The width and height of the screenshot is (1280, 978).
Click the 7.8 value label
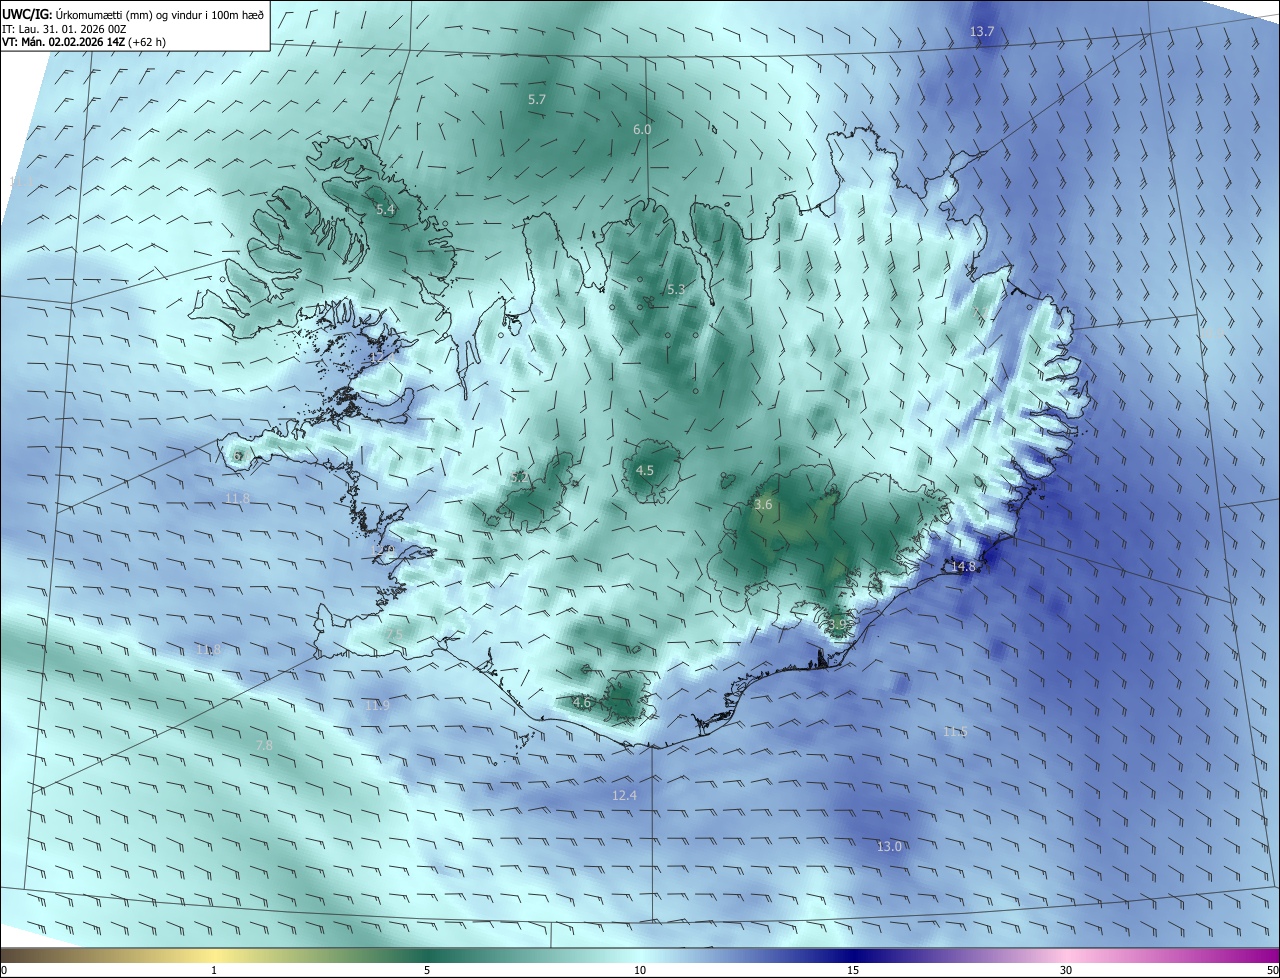[x=264, y=746]
